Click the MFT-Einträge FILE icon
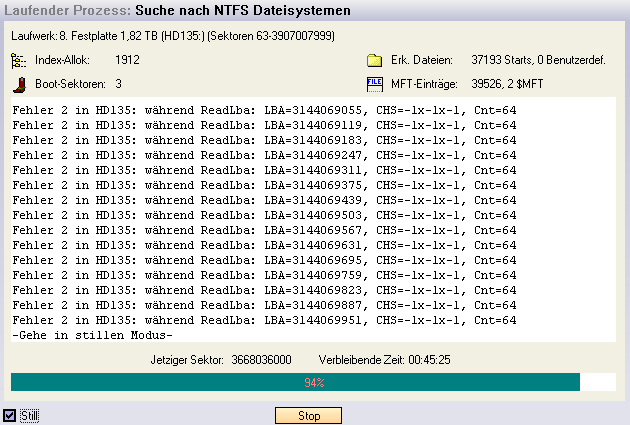Screen dimensions: 630x425 tap(374, 84)
